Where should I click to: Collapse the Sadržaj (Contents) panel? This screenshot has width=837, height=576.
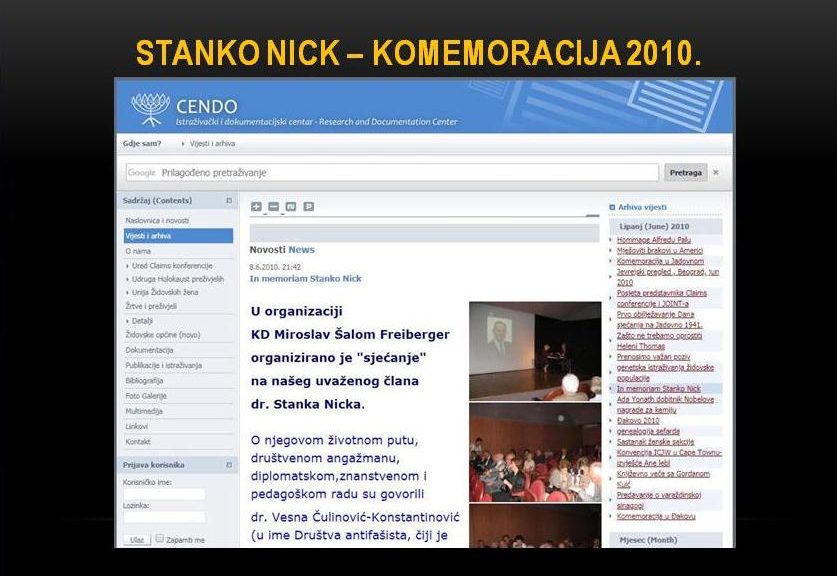pyautogui.click(x=229, y=200)
